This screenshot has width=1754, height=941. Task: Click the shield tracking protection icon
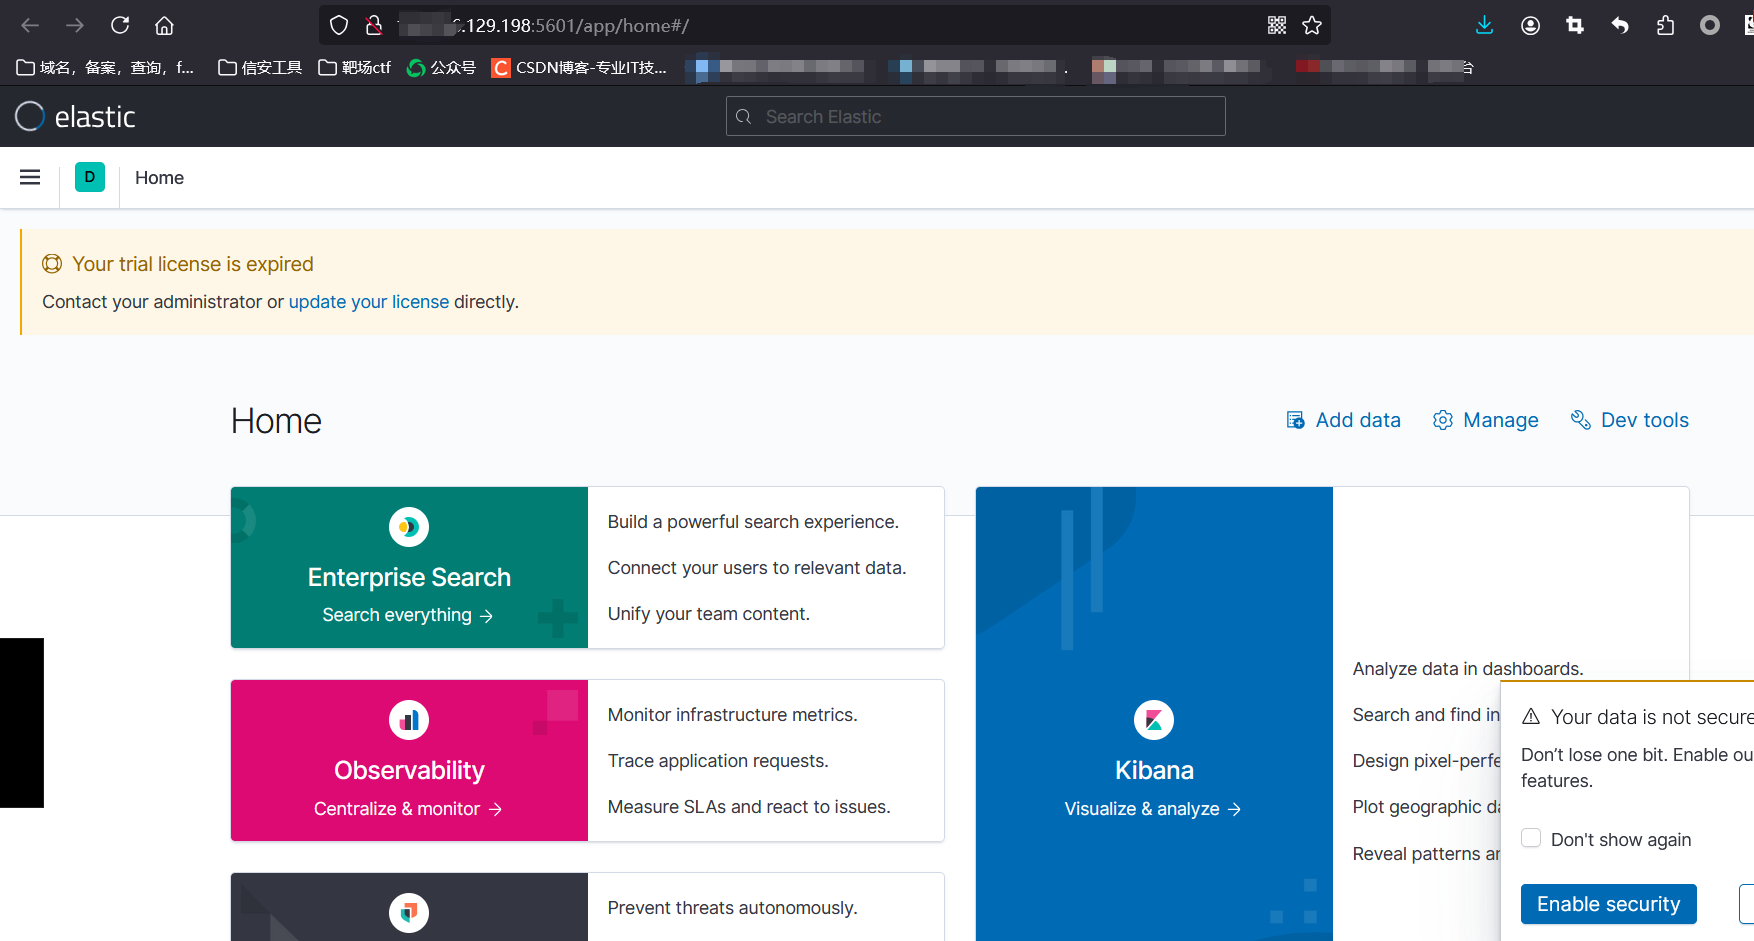[x=339, y=25]
